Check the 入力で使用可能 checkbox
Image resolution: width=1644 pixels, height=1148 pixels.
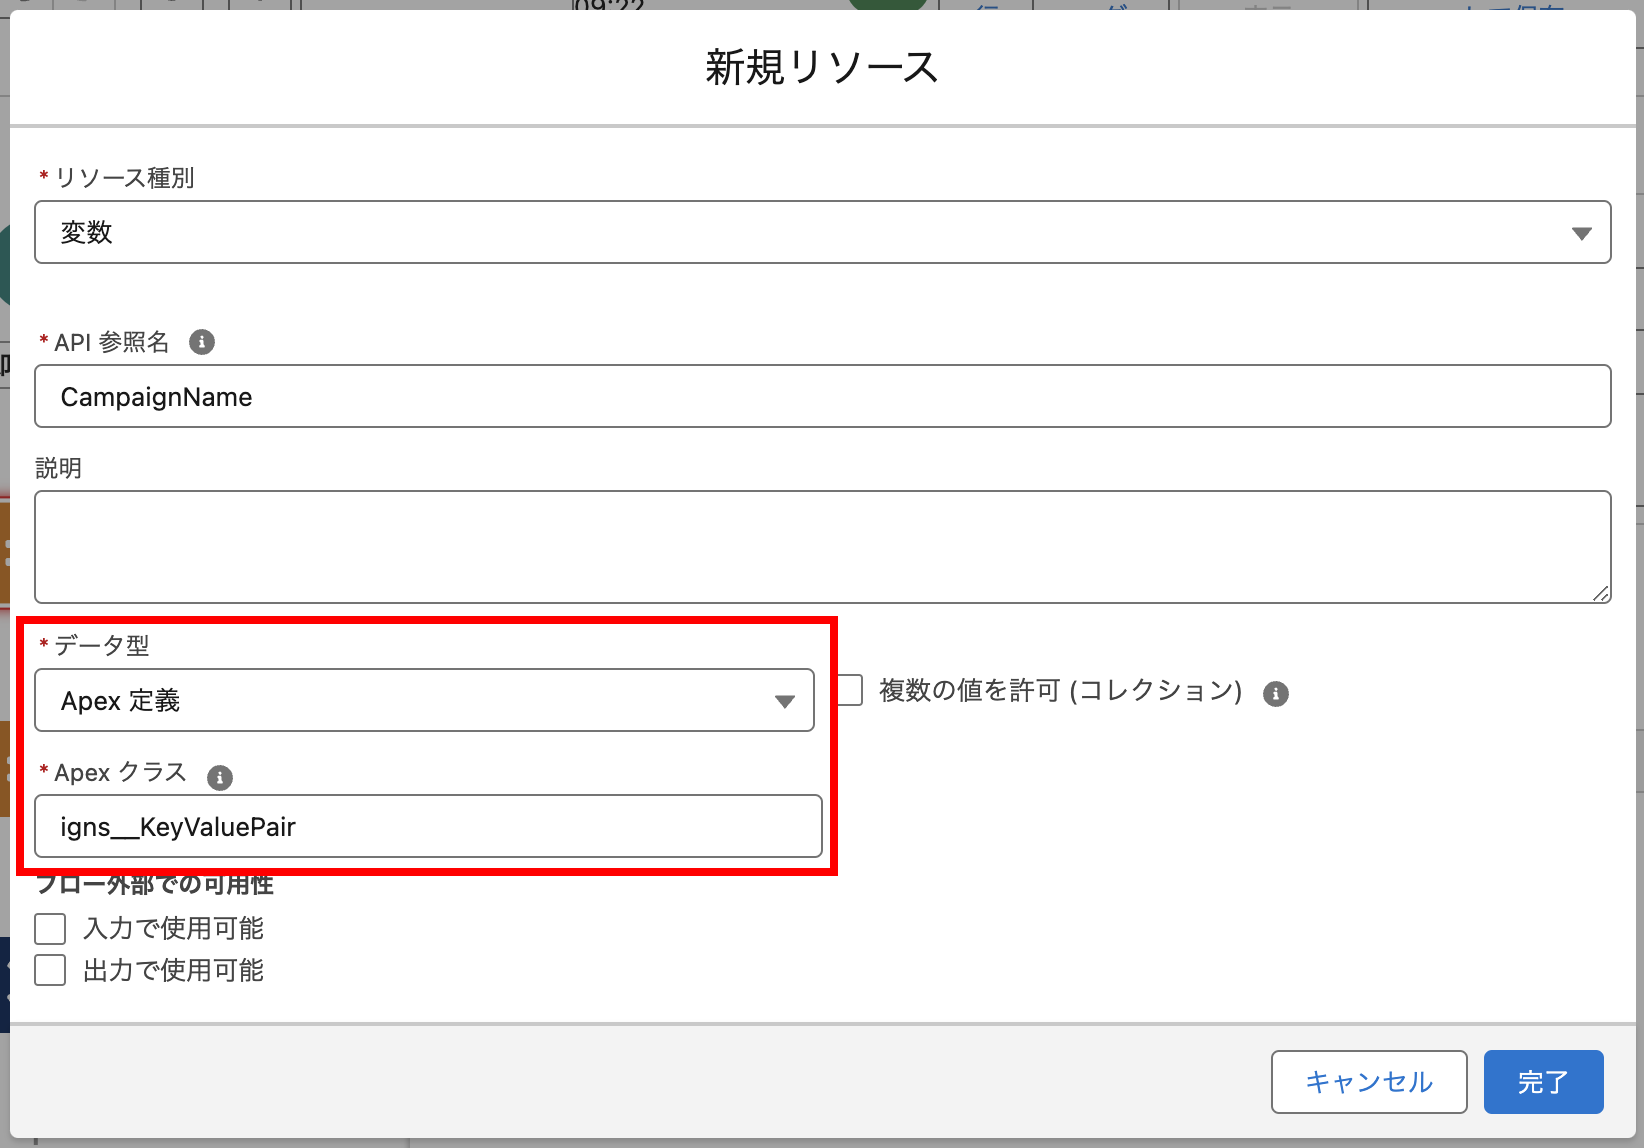pyautogui.click(x=50, y=928)
